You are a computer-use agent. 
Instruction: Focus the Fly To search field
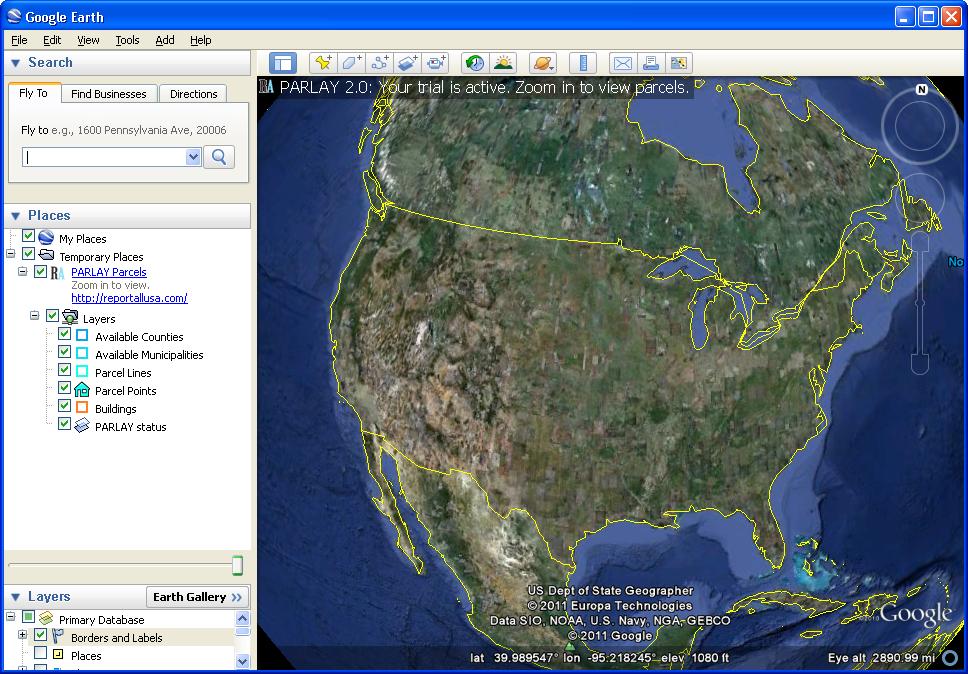pos(104,157)
